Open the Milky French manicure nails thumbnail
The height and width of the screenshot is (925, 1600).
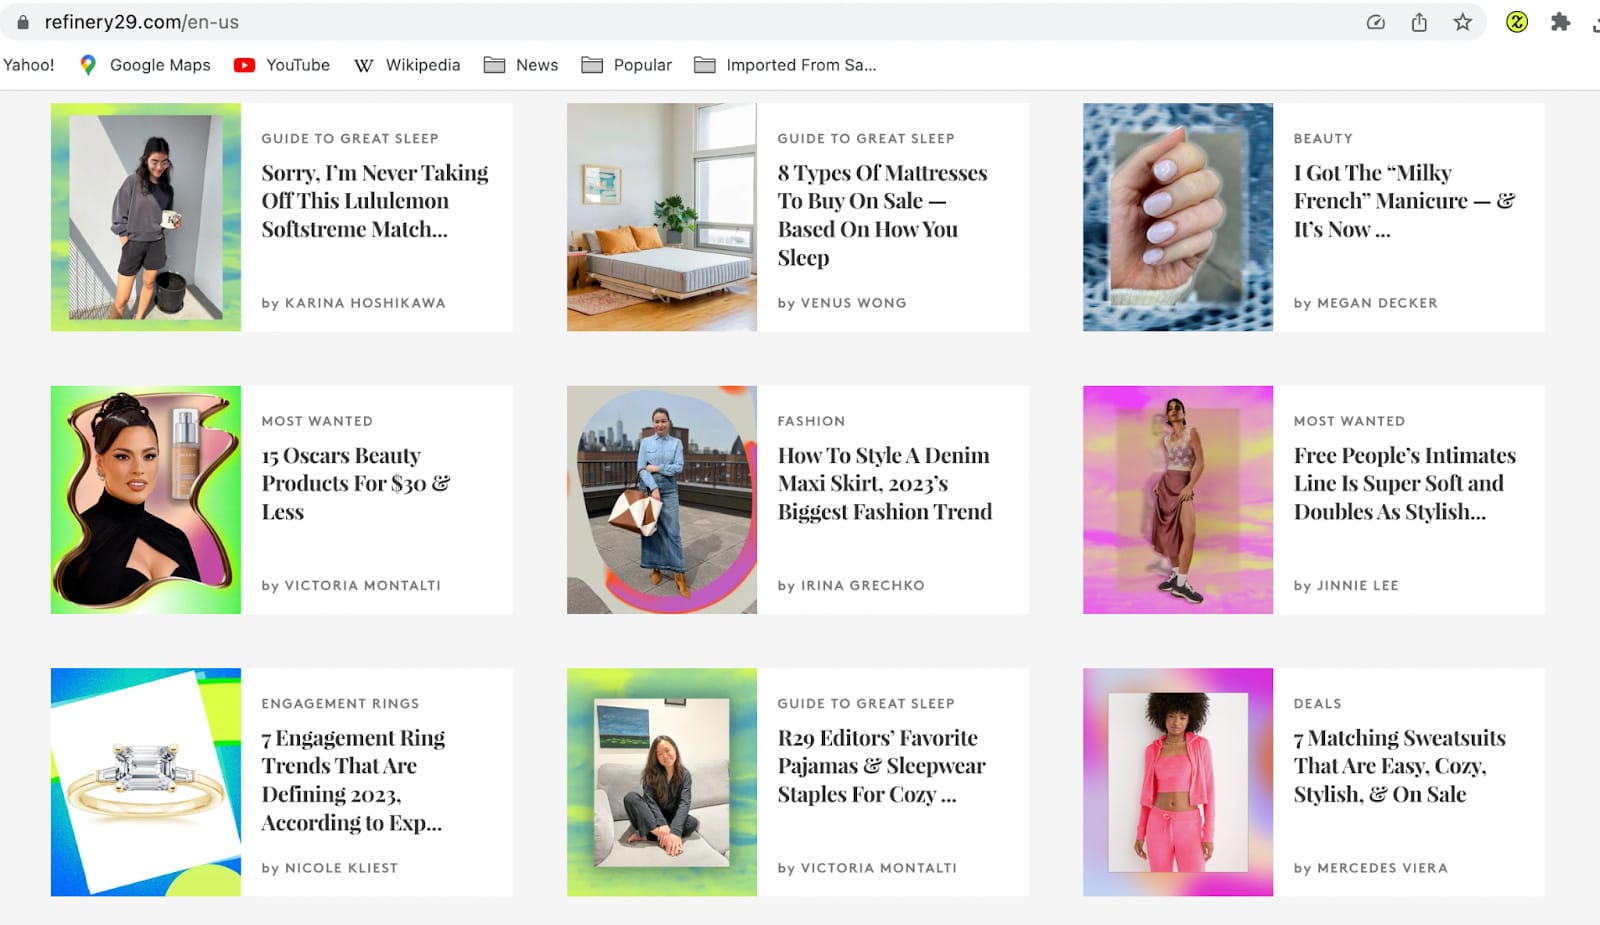click(1178, 217)
